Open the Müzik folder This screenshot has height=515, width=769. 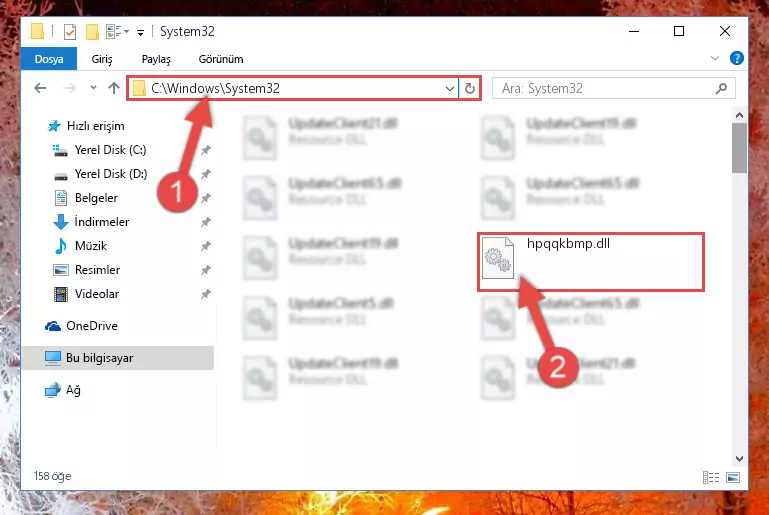(91, 246)
